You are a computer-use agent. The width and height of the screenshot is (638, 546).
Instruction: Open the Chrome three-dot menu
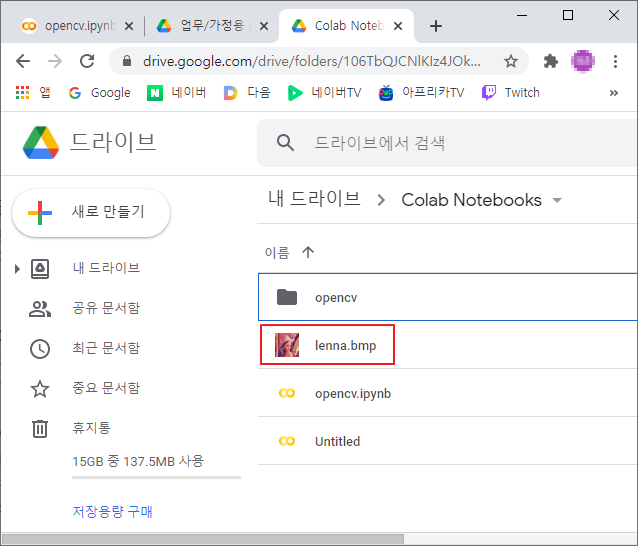pos(615,61)
